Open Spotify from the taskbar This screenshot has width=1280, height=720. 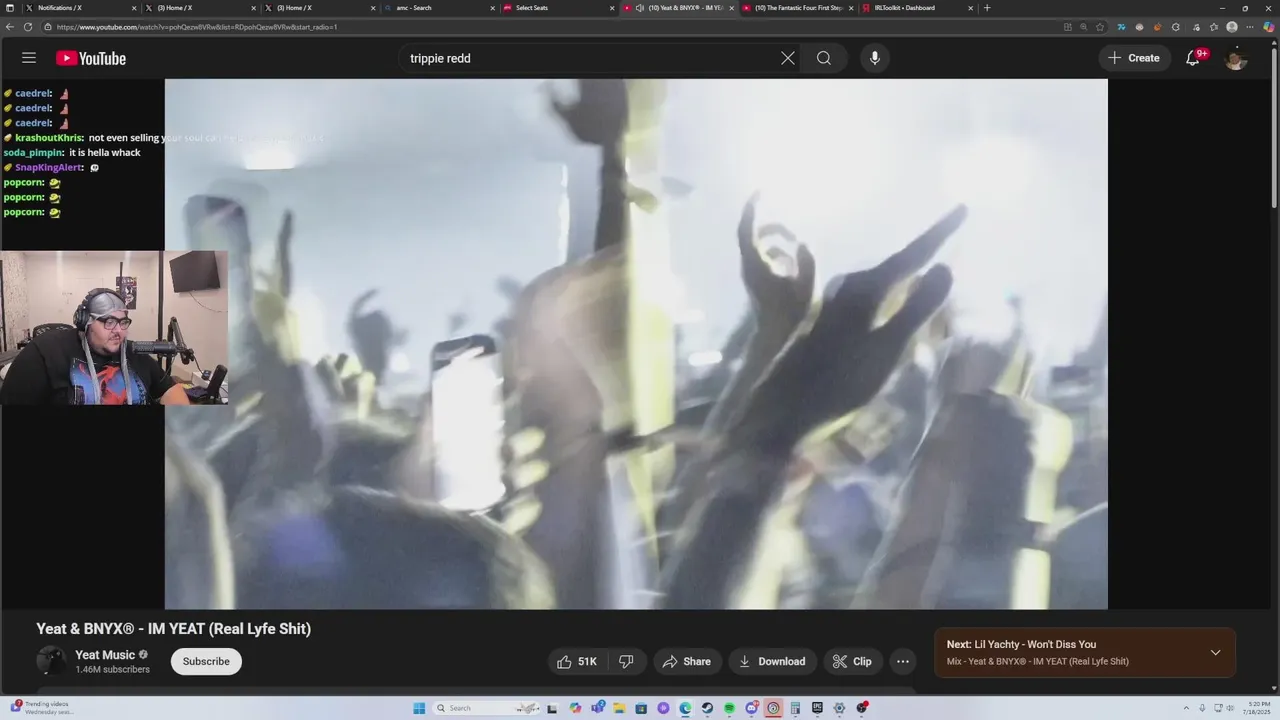729,708
